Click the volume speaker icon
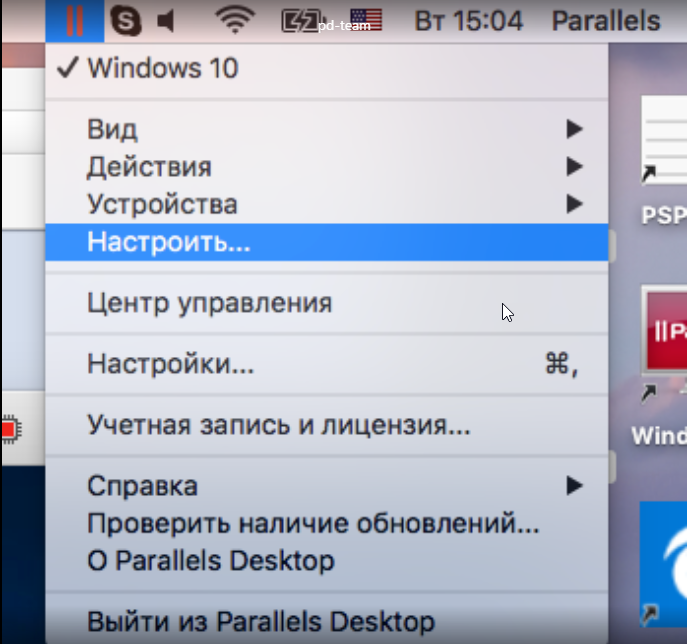 167,20
